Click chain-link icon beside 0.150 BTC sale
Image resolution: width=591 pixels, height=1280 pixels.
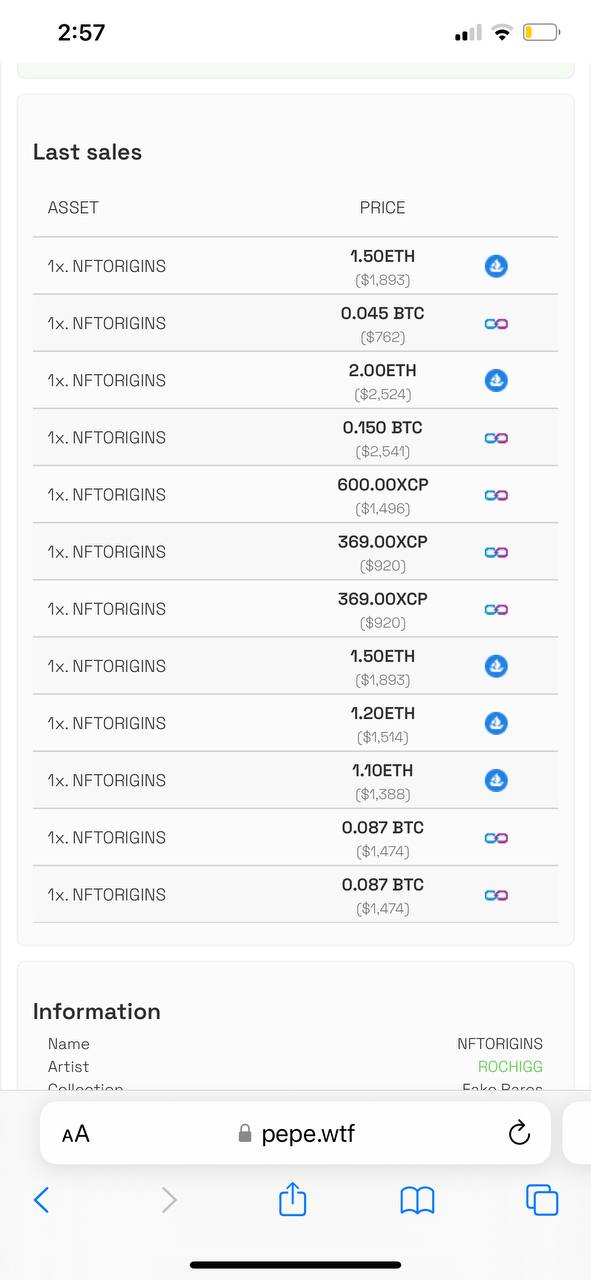(x=496, y=437)
